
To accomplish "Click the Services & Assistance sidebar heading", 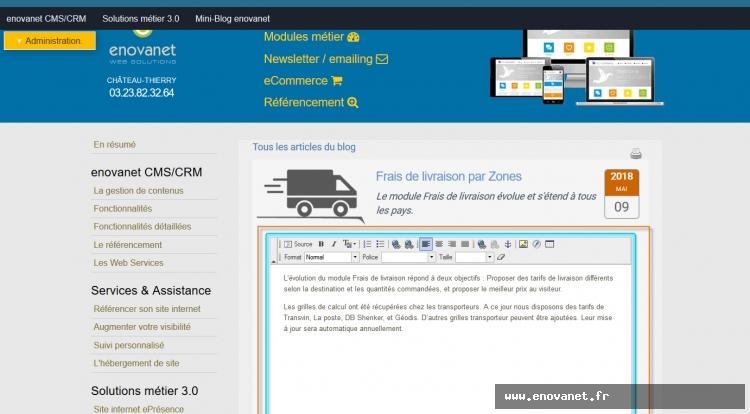I will 151,291.
